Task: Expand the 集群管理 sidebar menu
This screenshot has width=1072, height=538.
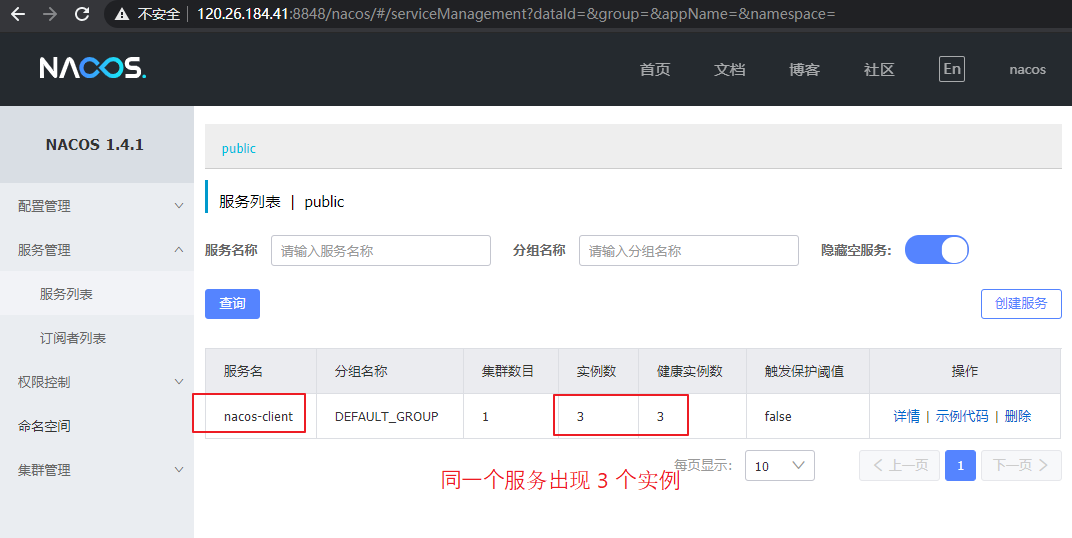Action: [x=97, y=470]
